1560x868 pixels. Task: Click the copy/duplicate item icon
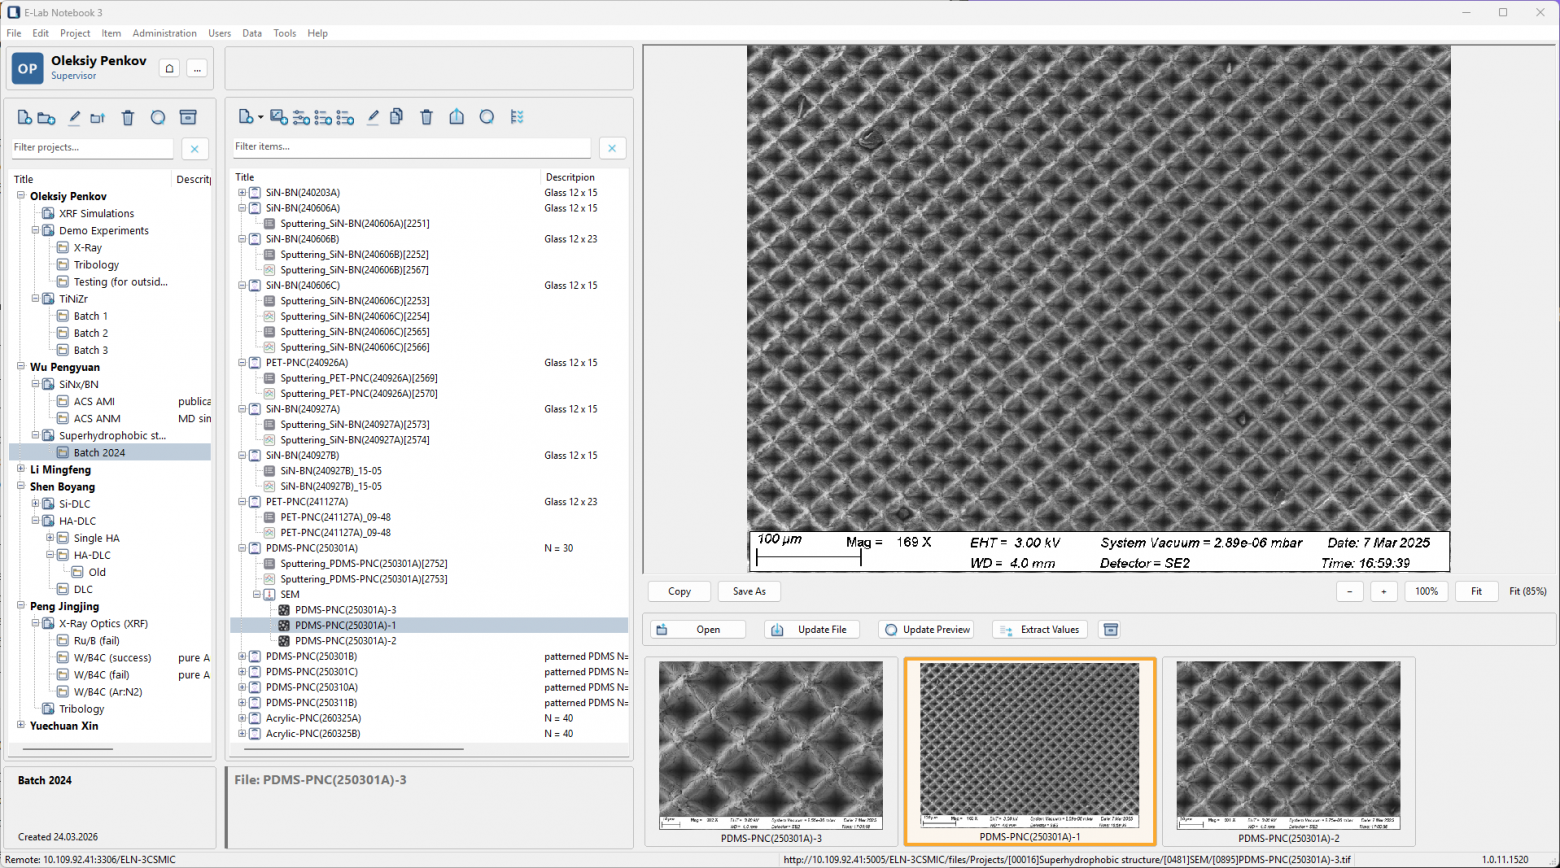pos(397,117)
